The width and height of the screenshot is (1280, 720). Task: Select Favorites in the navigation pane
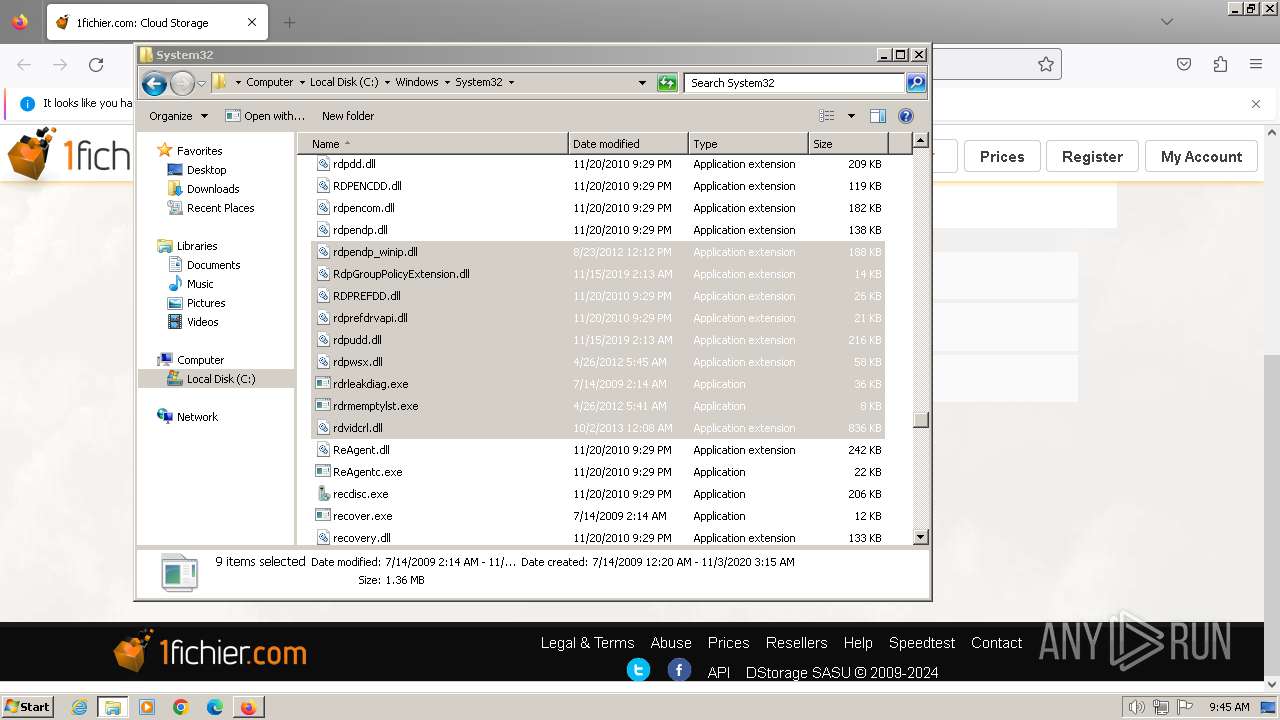[199, 151]
